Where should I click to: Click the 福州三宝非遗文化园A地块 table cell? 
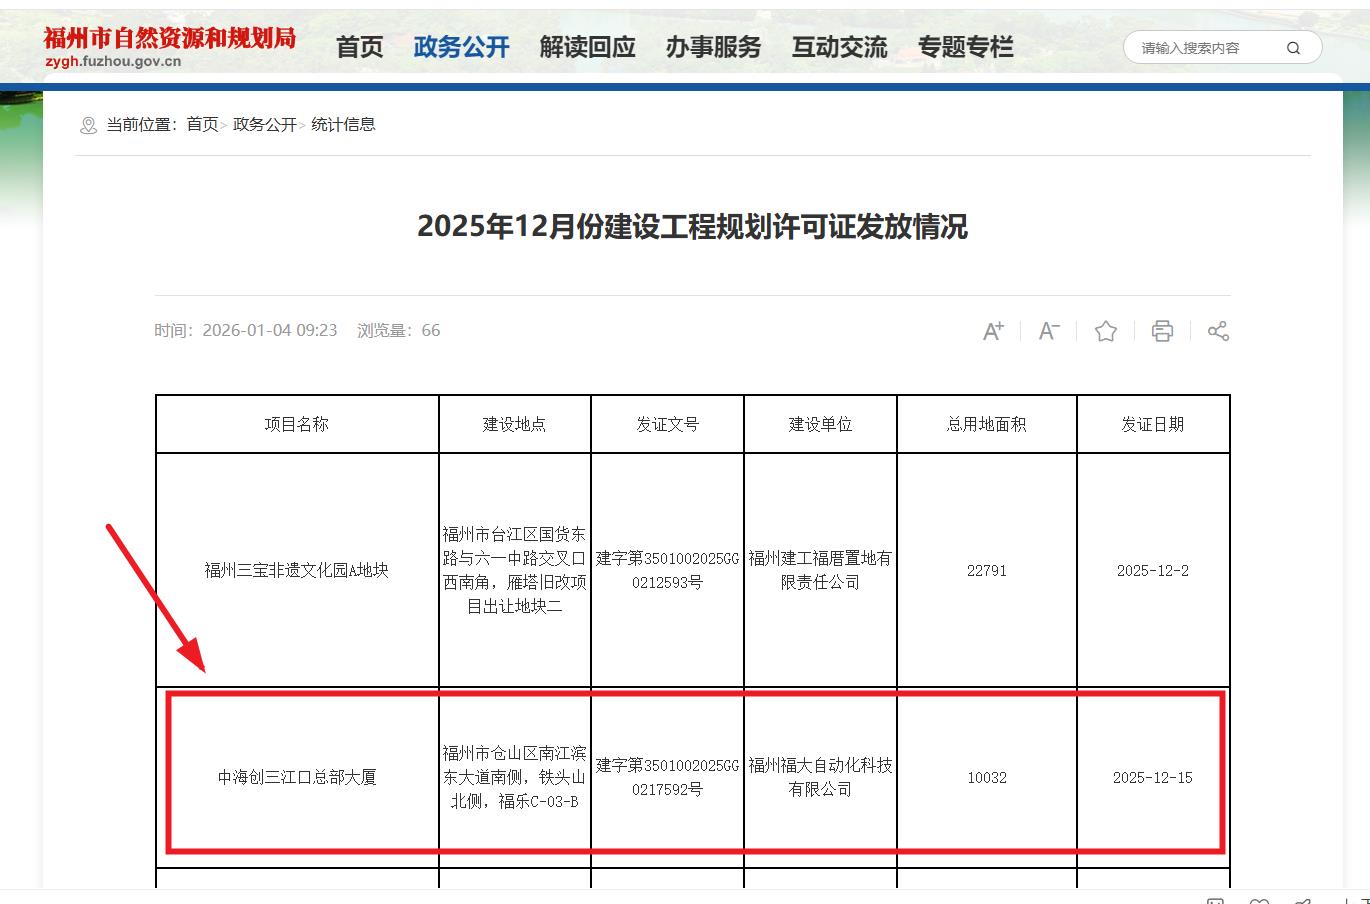pos(297,570)
